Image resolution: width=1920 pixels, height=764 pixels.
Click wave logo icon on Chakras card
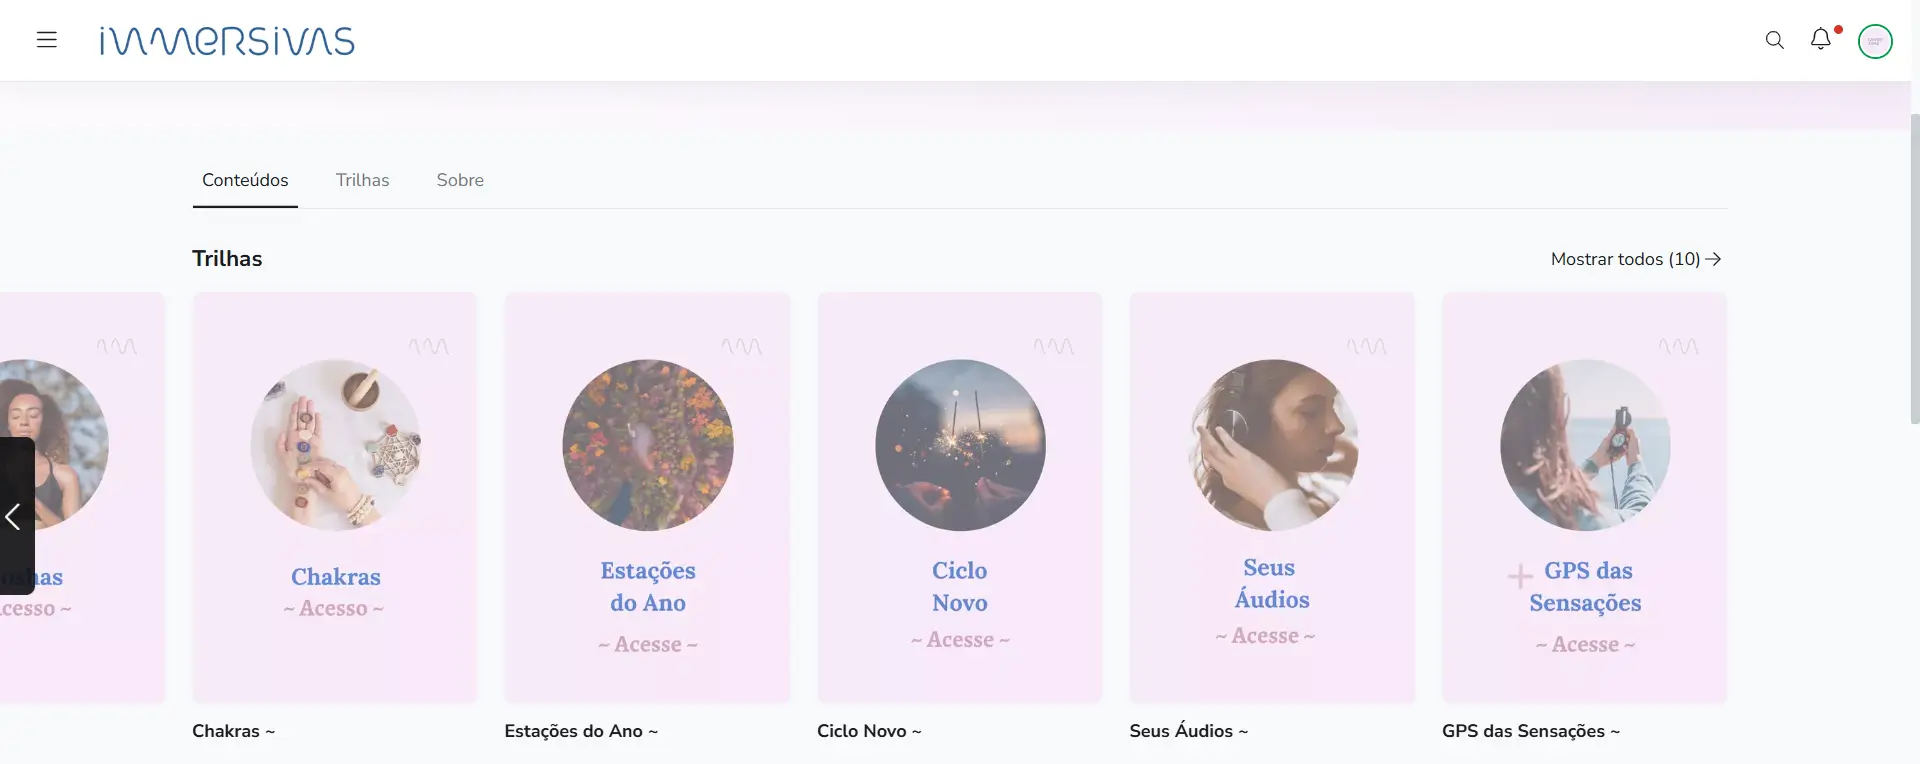tap(428, 346)
